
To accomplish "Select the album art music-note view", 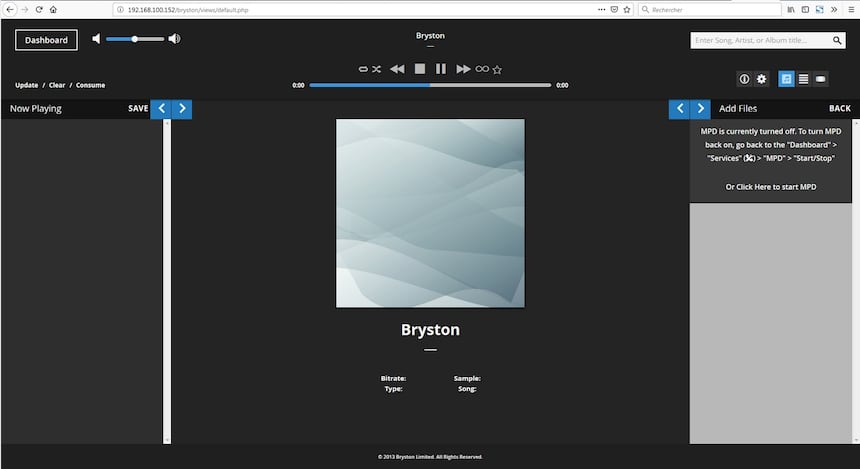I will (787, 79).
